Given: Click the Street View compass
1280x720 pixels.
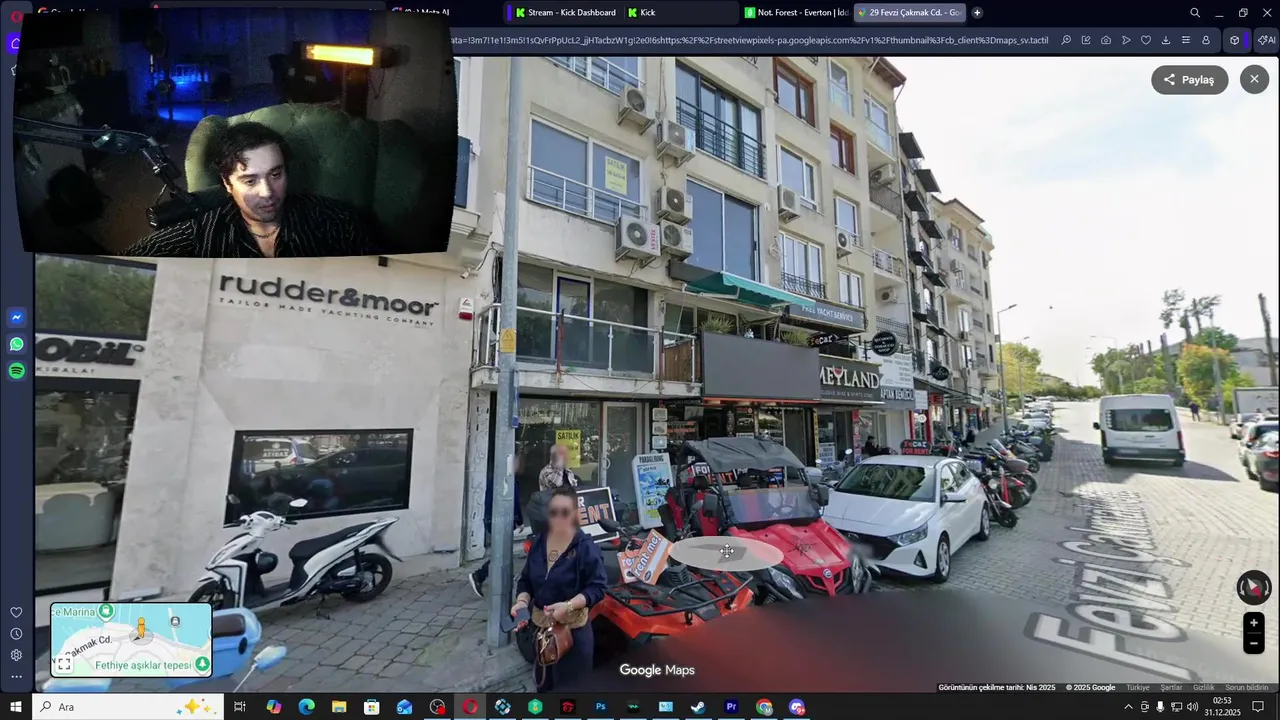Looking at the screenshot, I should [x=1254, y=588].
